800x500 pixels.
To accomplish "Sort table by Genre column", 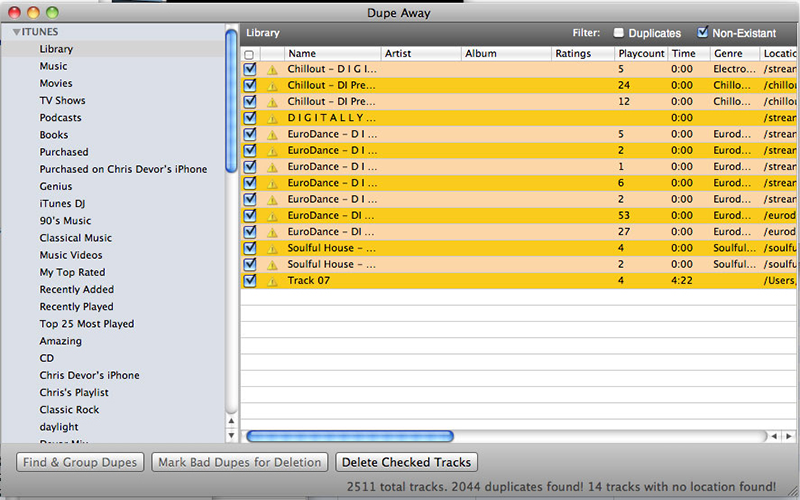I will click(x=735, y=54).
